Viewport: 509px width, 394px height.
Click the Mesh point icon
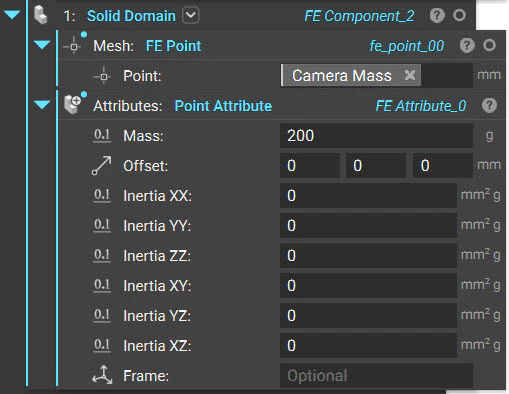point(74,46)
